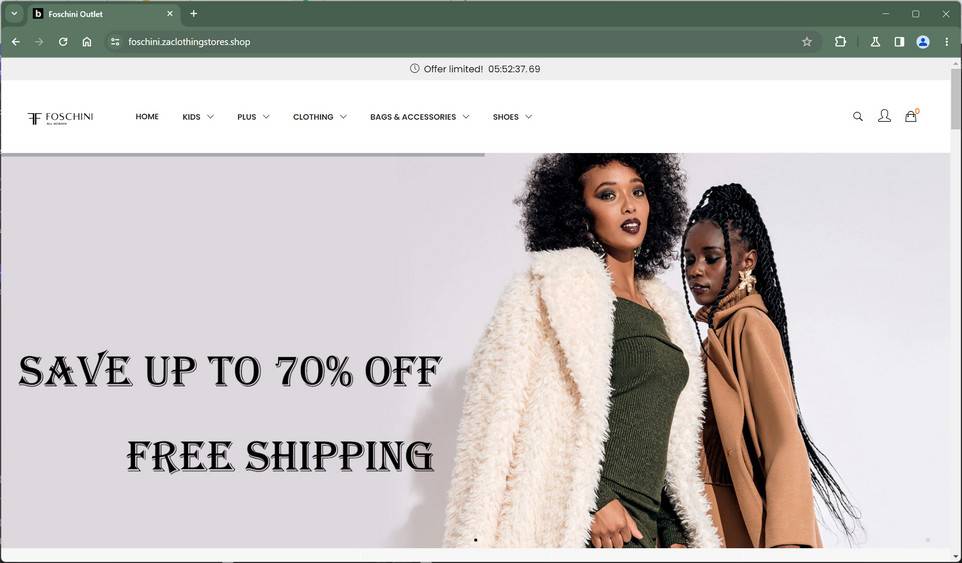Viewport: 962px width, 563px height.
Task: Open the site search magnifier icon
Action: 858,117
